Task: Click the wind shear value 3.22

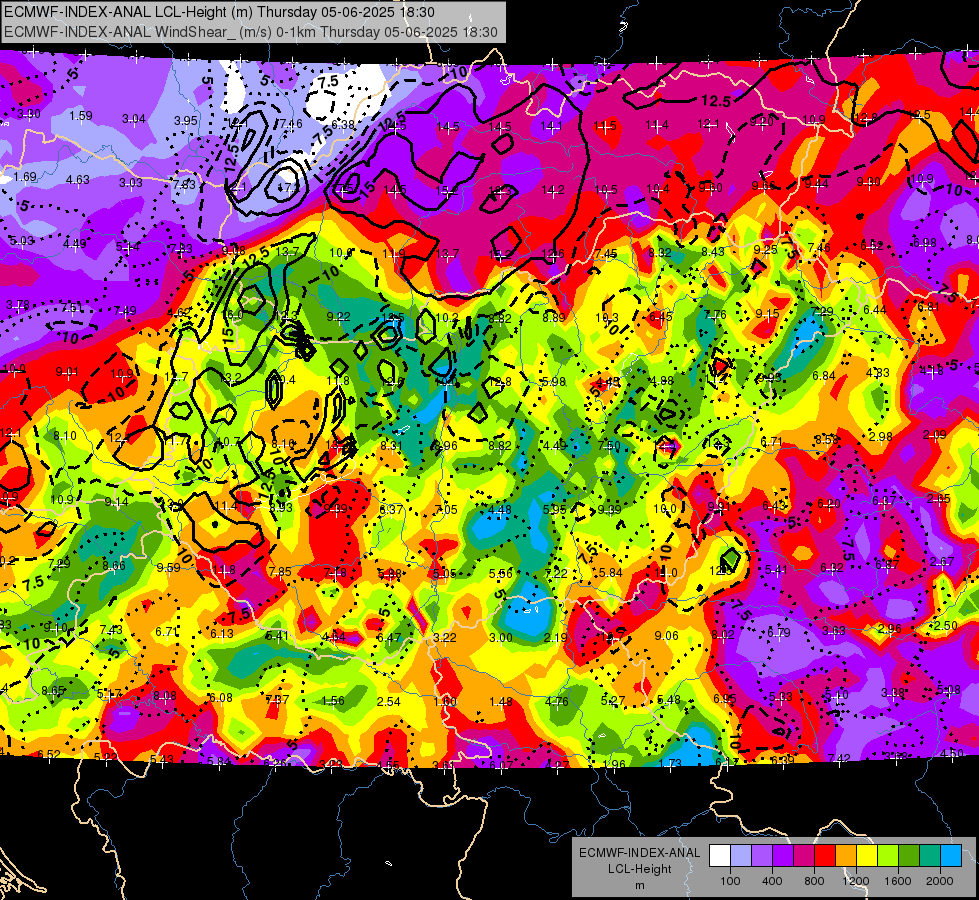Action: [445, 638]
